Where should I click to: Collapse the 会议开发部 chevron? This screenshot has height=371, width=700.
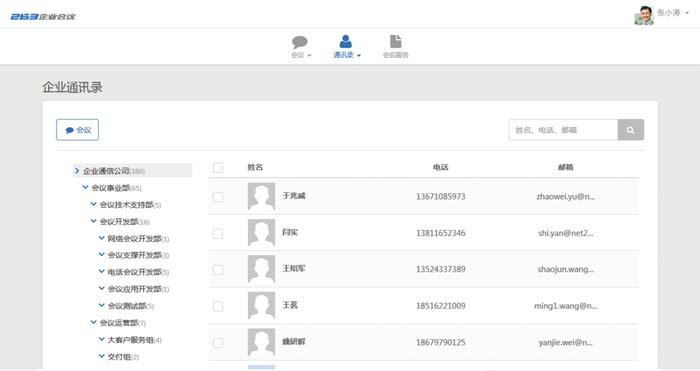(x=93, y=221)
